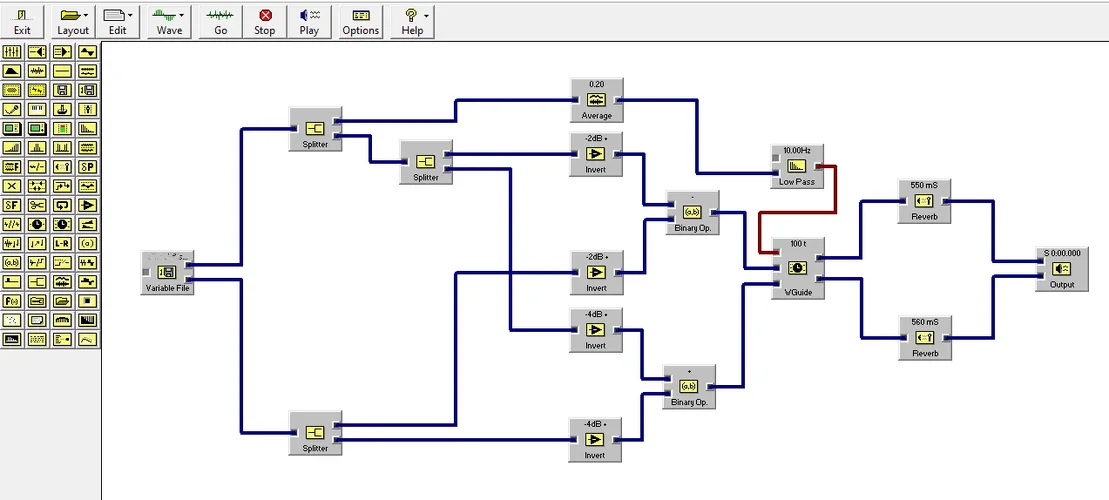Viewport: 1109px width, 500px height.
Task: Start playback with the Play button
Action: [x=309, y=22]
